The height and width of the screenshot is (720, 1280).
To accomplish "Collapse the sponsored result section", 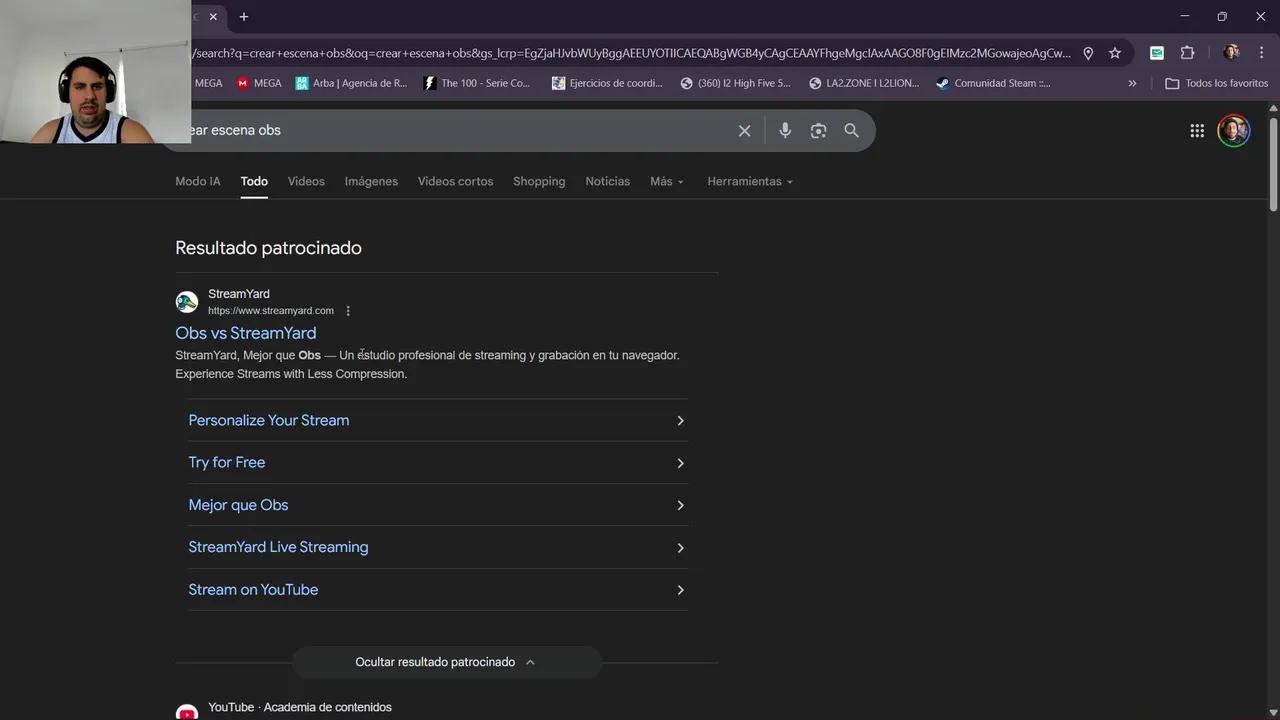I will click(x=446, y=662).
